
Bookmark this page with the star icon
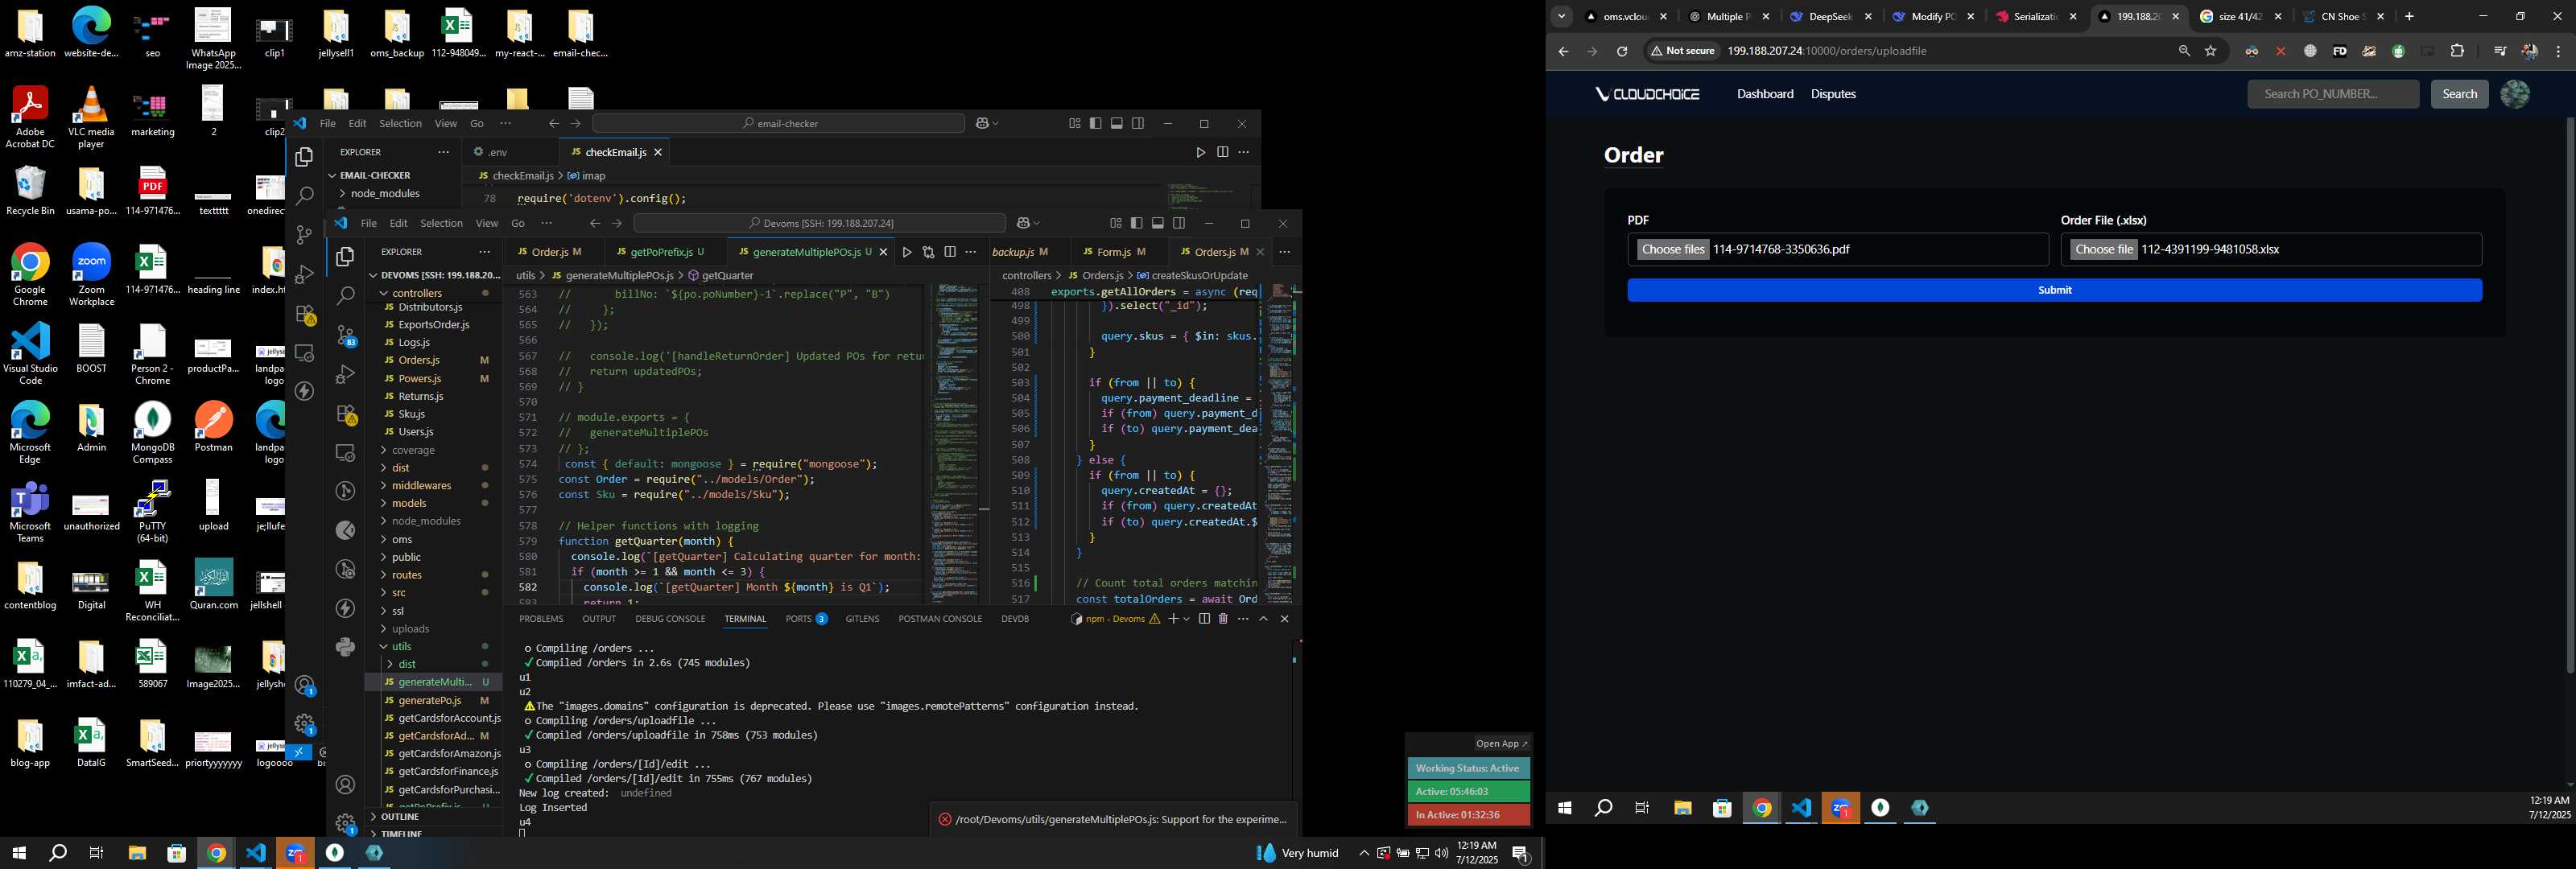pos(2211,51)
